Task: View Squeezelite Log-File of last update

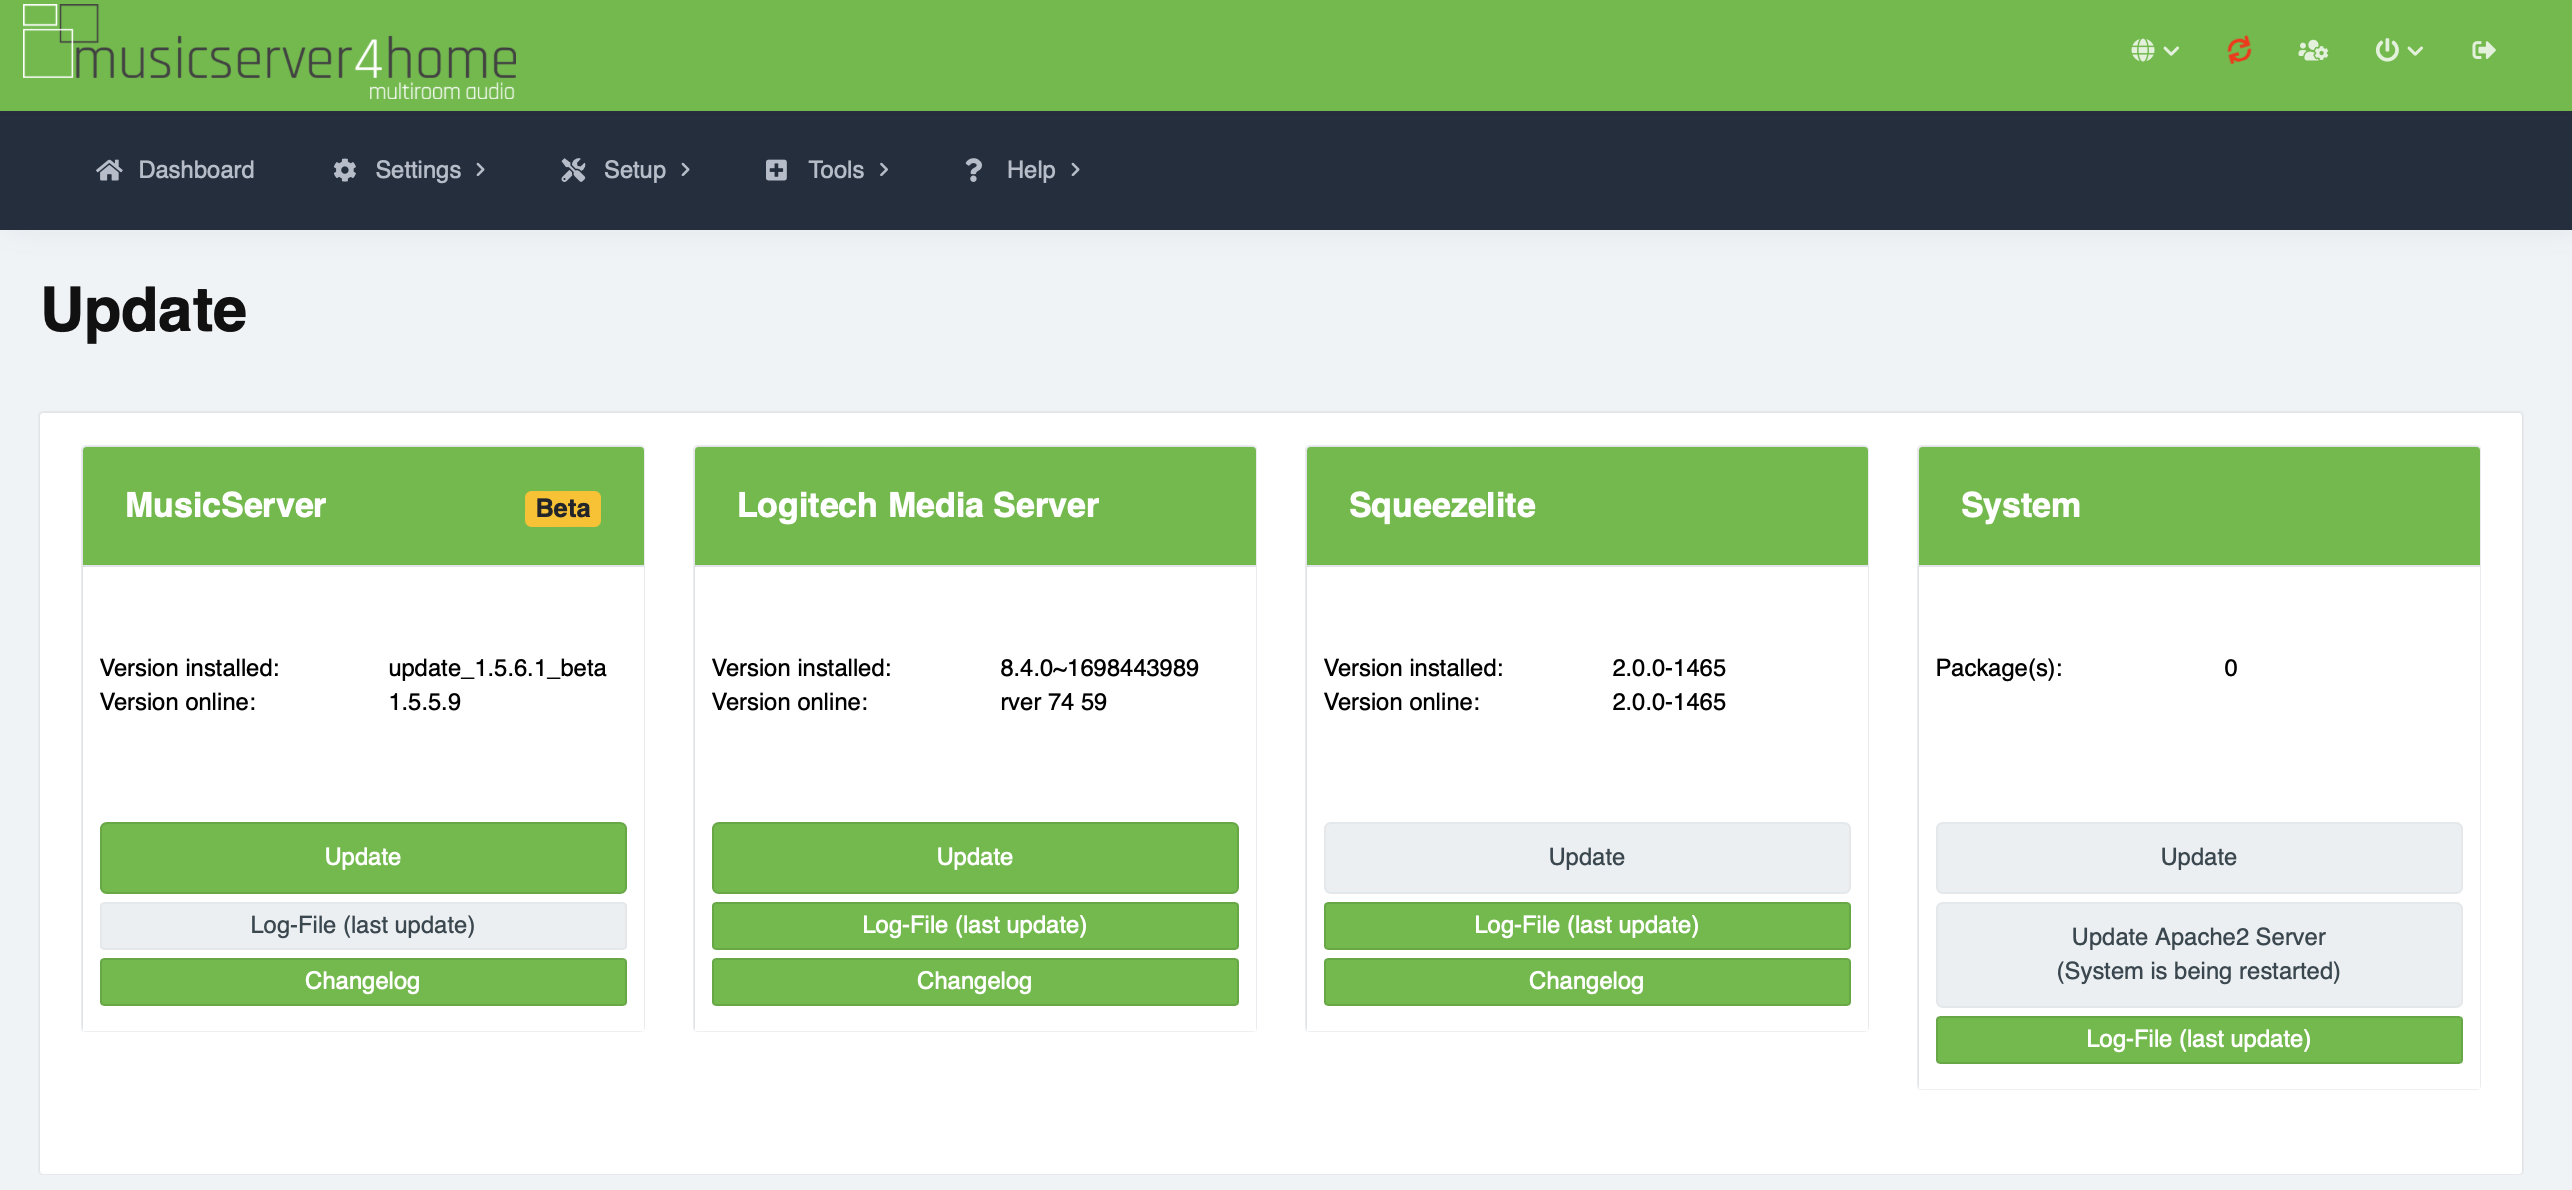Action: pos(1586,925)
